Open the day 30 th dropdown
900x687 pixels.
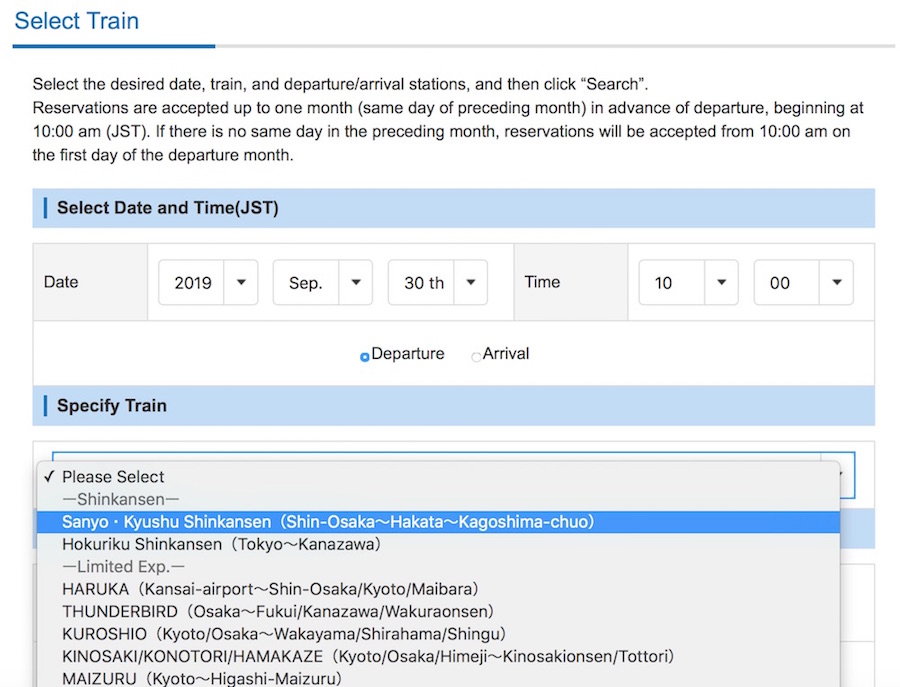(x=437, y=283)
